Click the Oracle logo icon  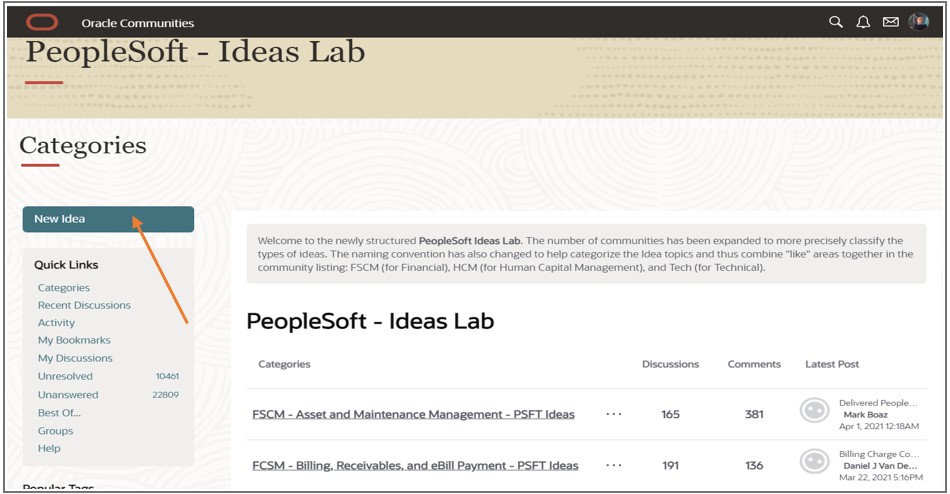click(x=42, y=22)
